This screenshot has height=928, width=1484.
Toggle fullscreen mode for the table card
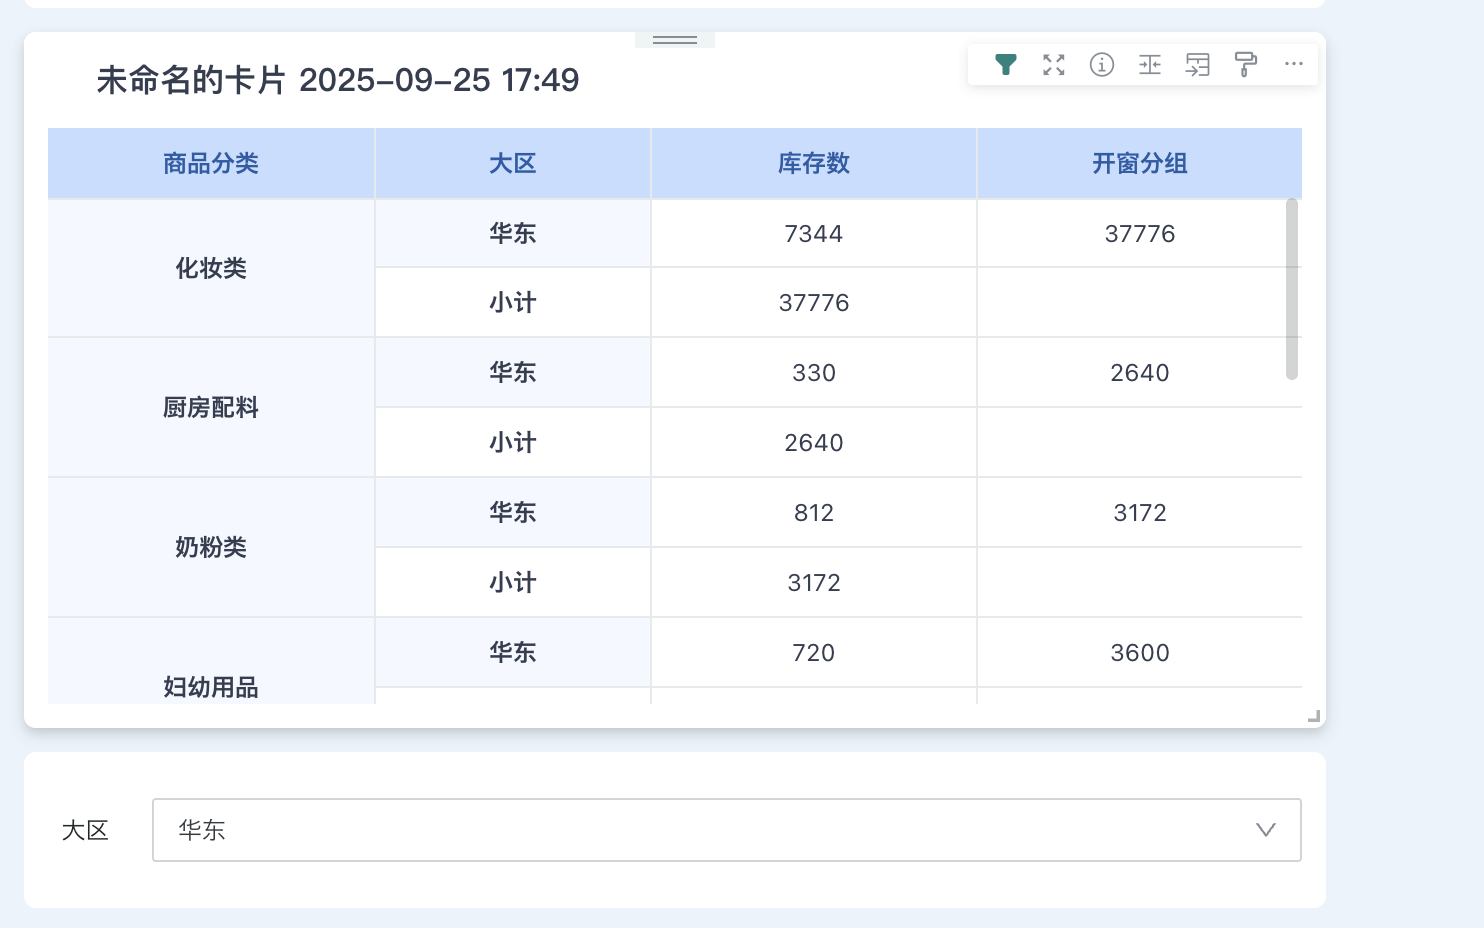tap(1053, 64)
